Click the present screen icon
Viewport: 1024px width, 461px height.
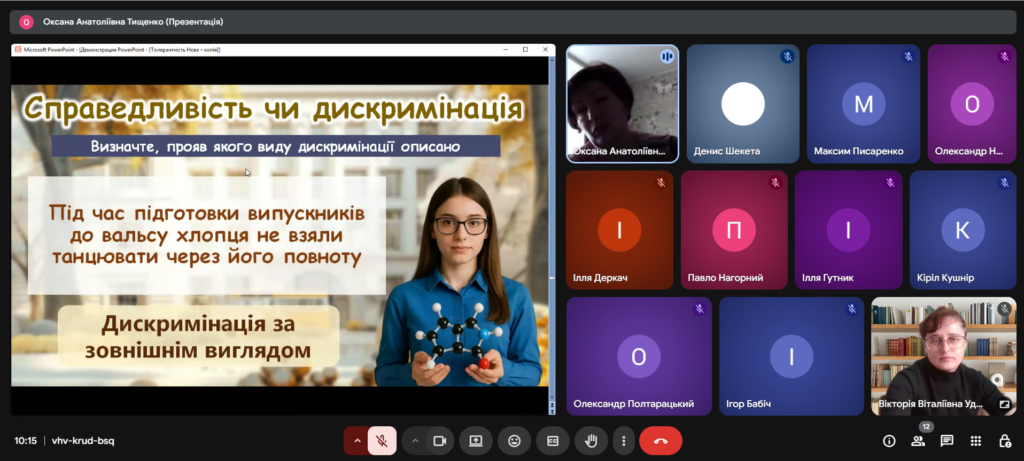point(476,440)
